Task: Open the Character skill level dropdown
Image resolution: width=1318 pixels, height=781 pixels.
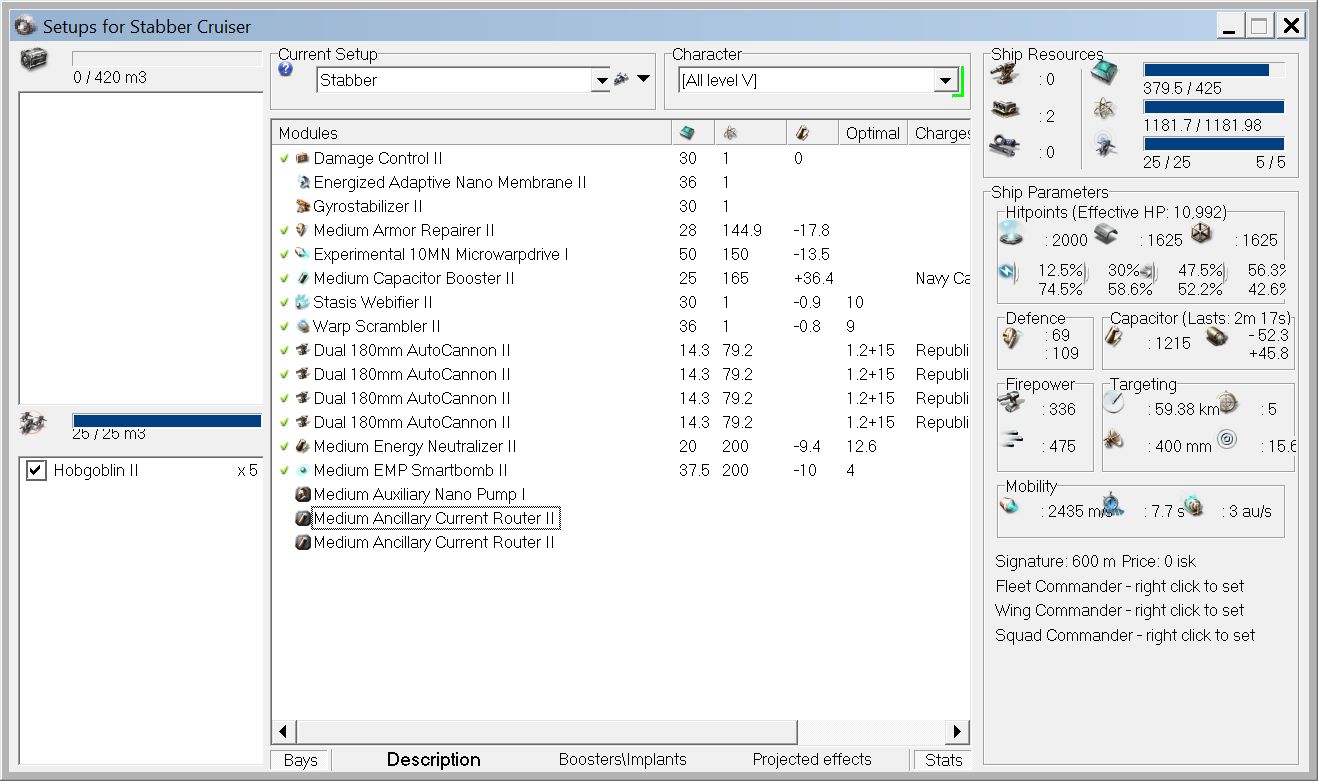Action: tap(943, 81)
